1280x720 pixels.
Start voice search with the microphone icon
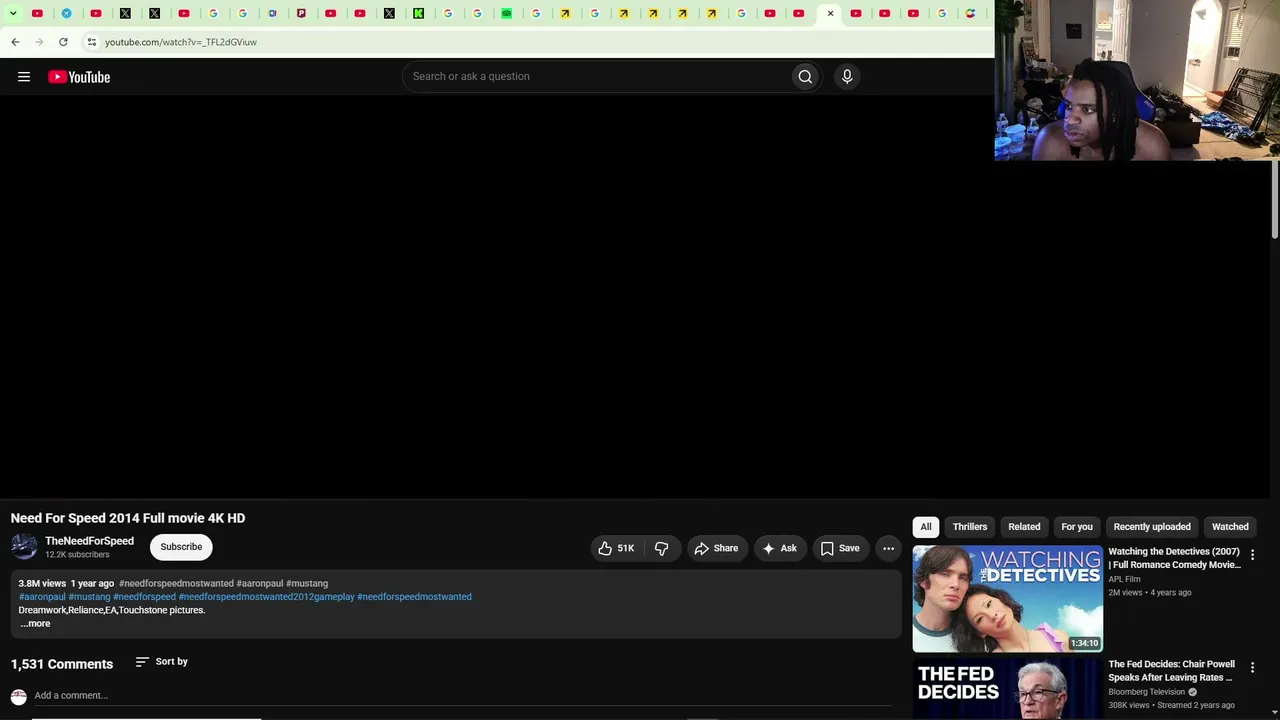[x=847, y=77]
